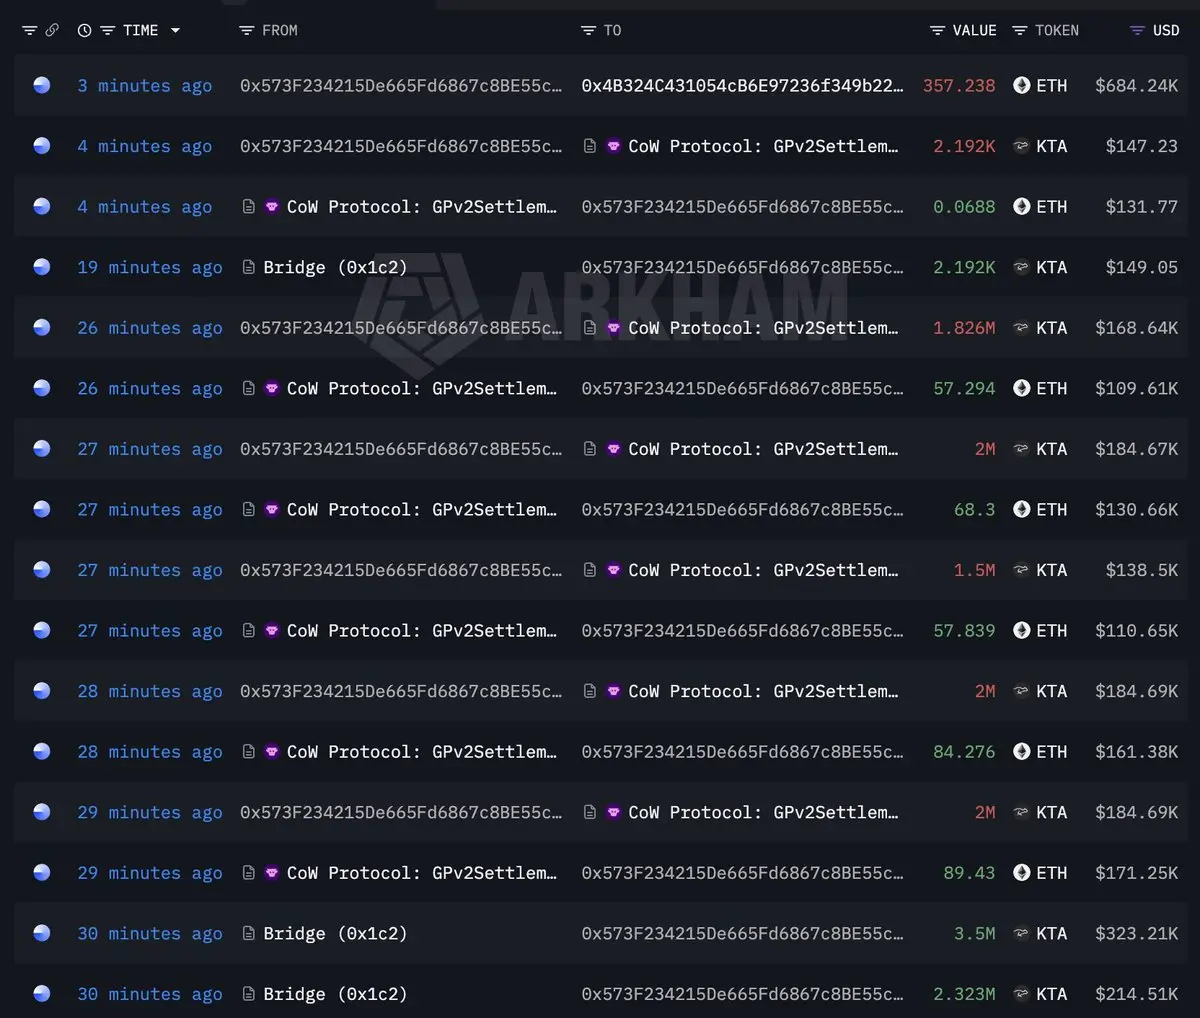Open recipient address 0x4B324C431054cB6E97236f349b22
The height and width of the screenshot is (1018, 1200).
click(x=742, y=86)
